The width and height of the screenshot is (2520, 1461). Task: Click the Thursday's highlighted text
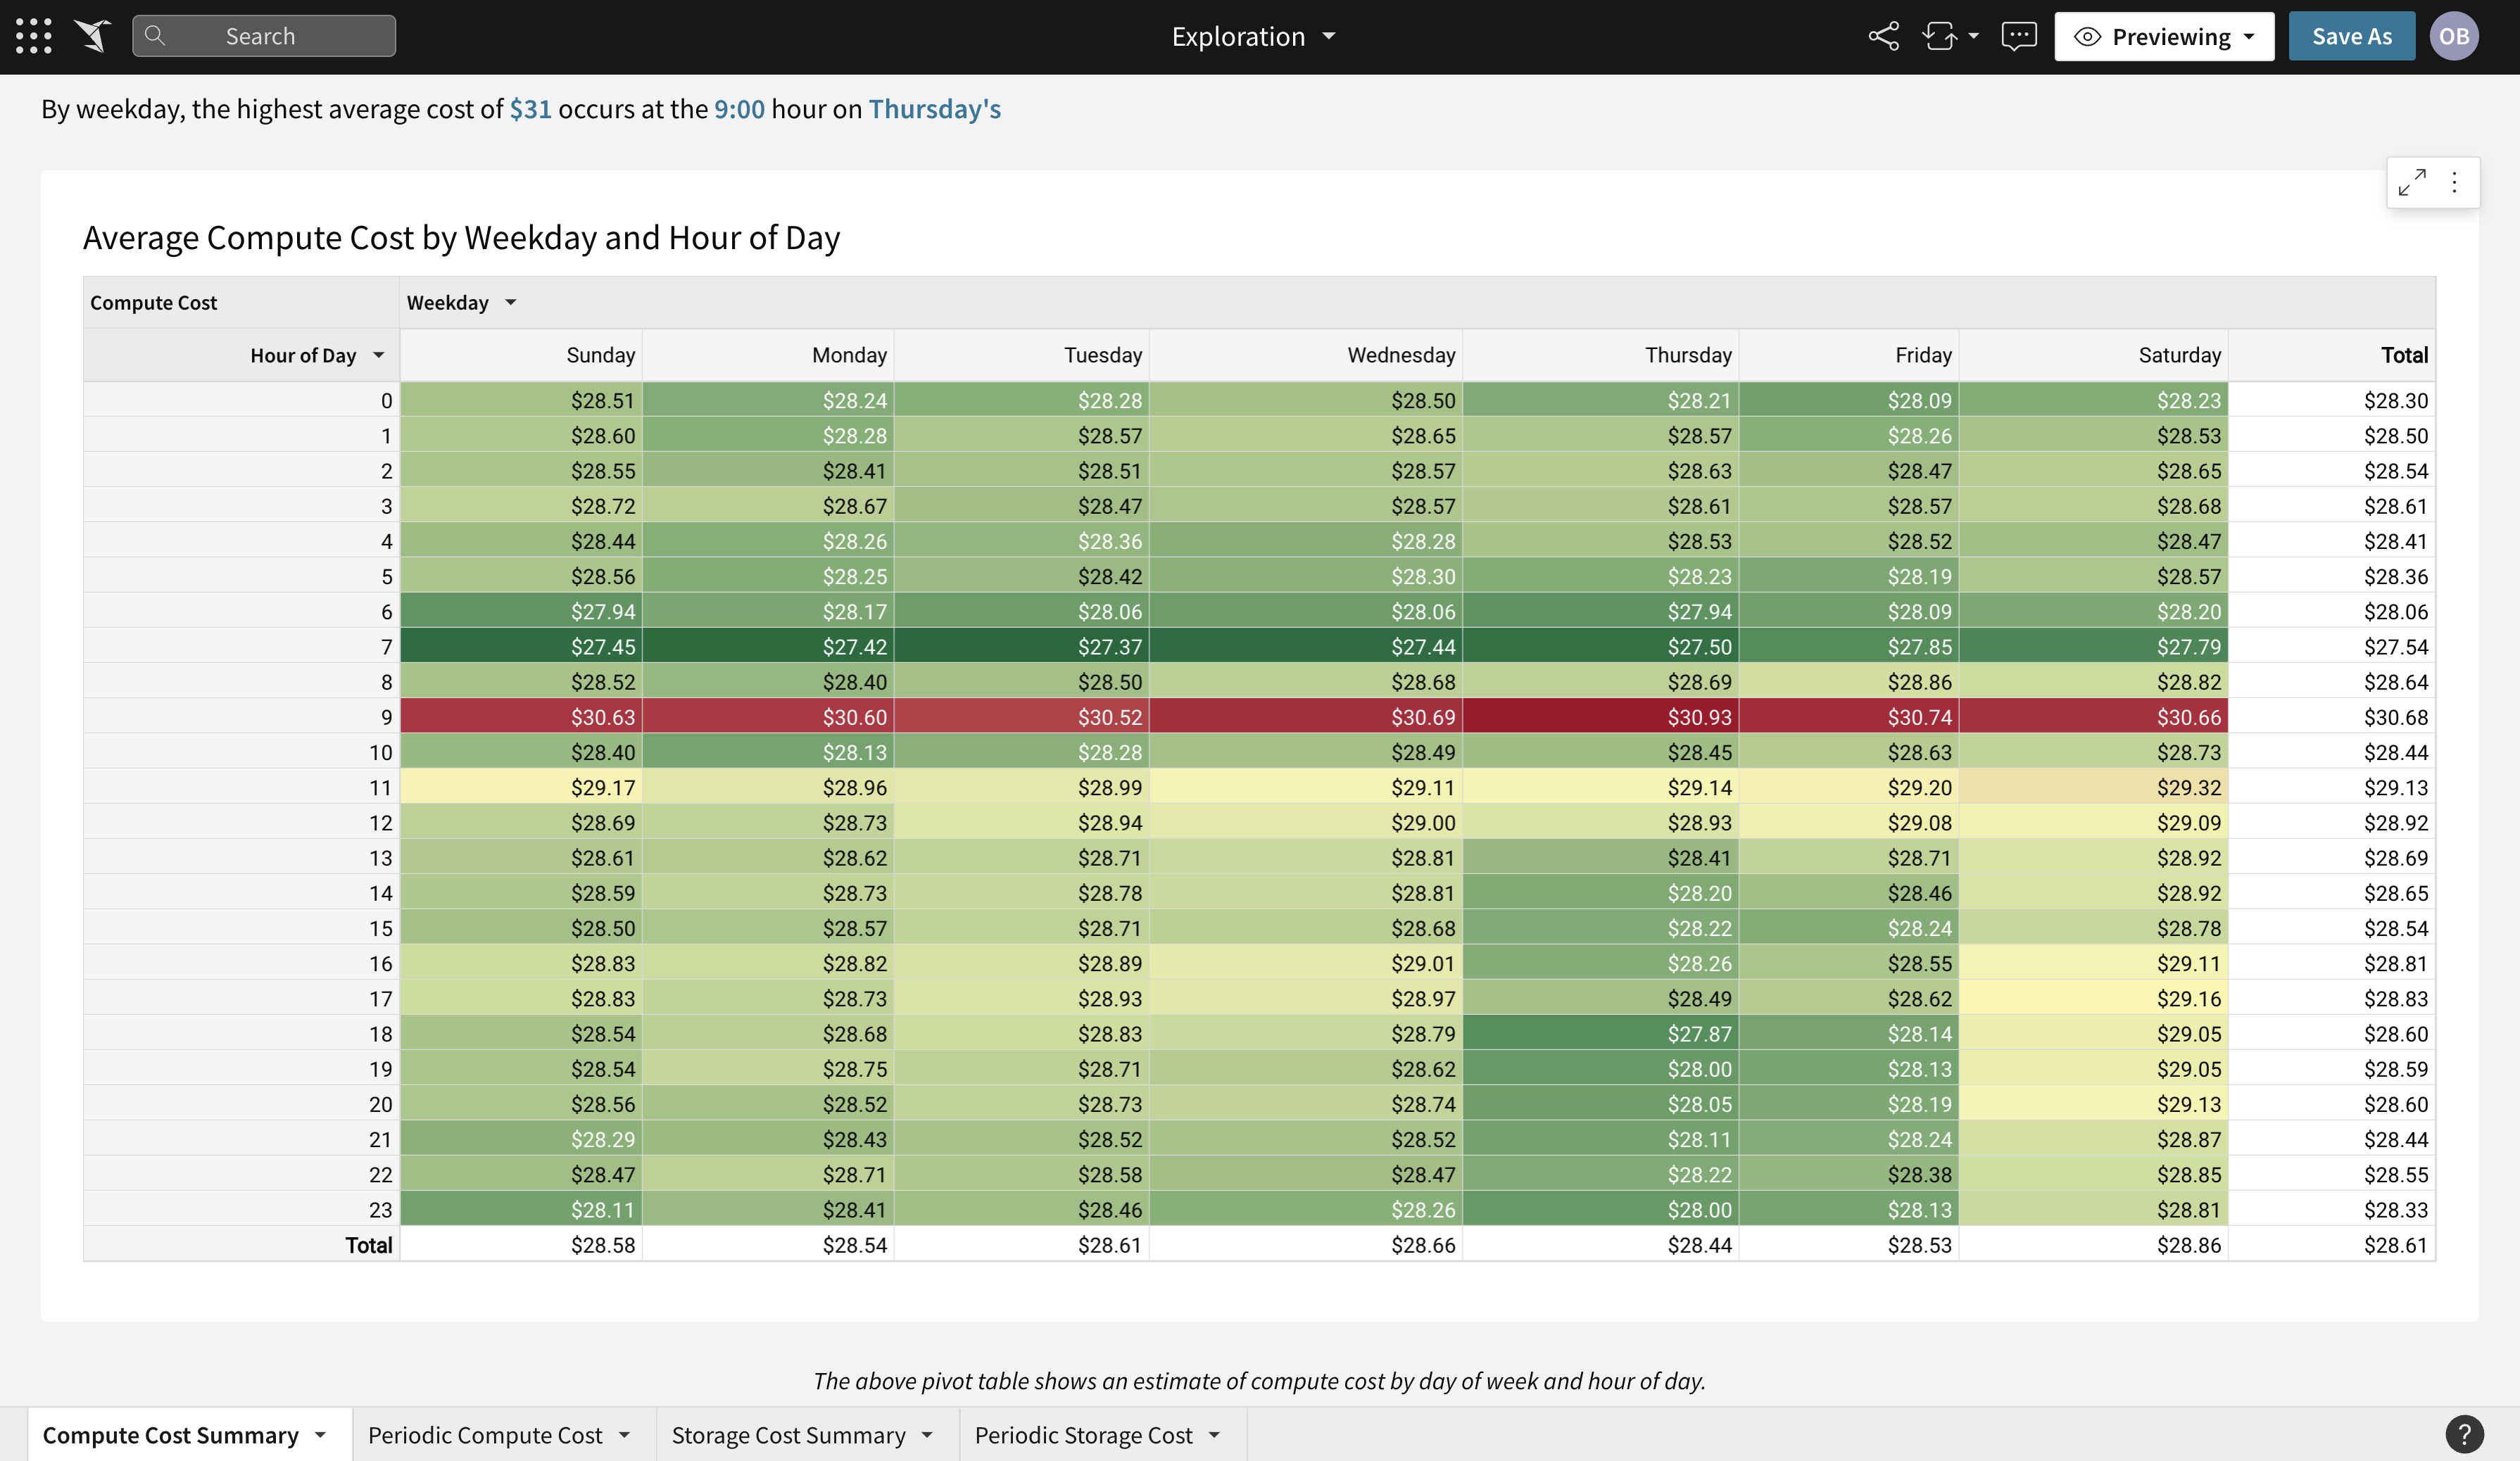click(x=934, y=108)
